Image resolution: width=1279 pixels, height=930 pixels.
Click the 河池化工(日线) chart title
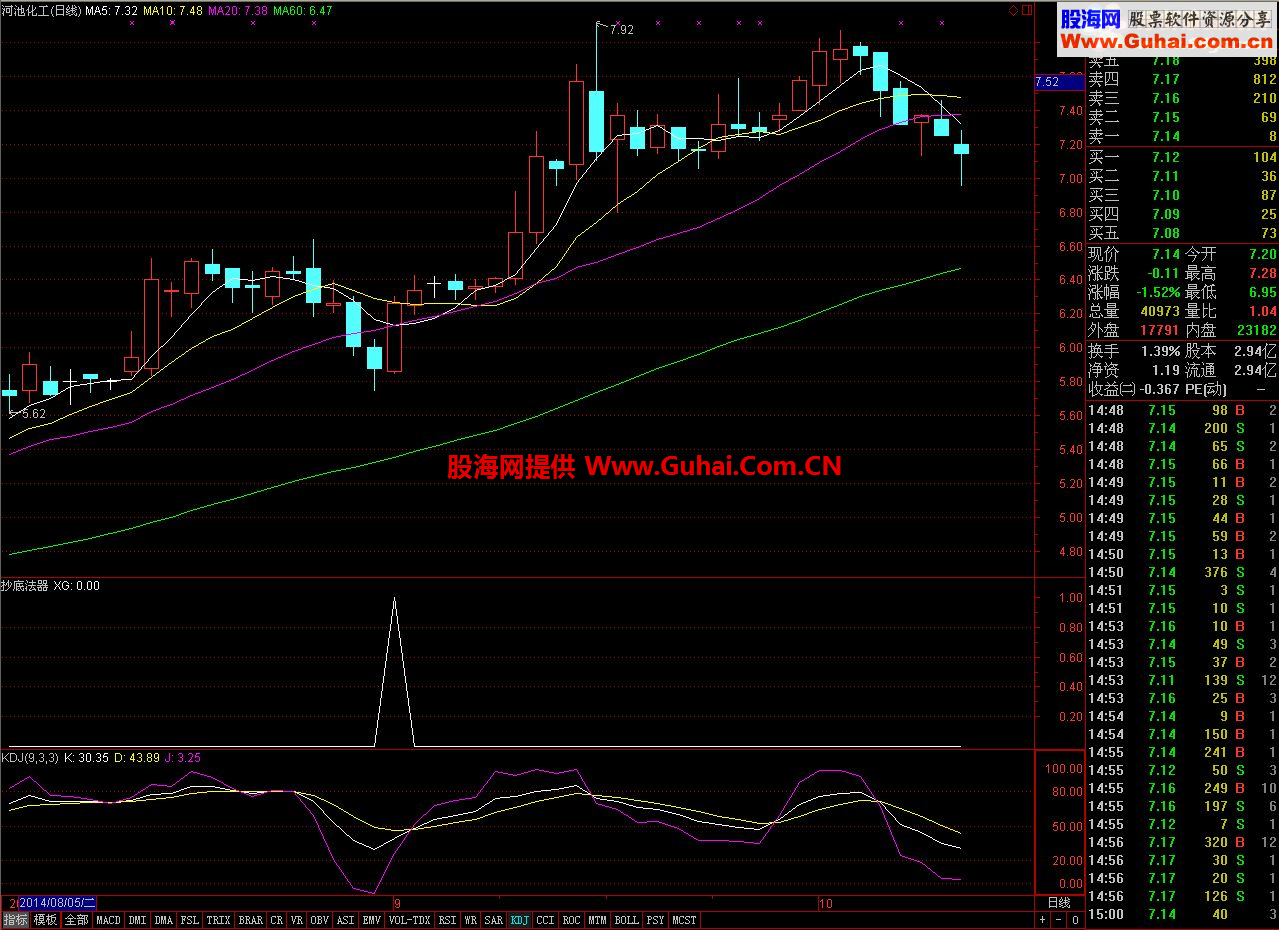tap(41, 10)
